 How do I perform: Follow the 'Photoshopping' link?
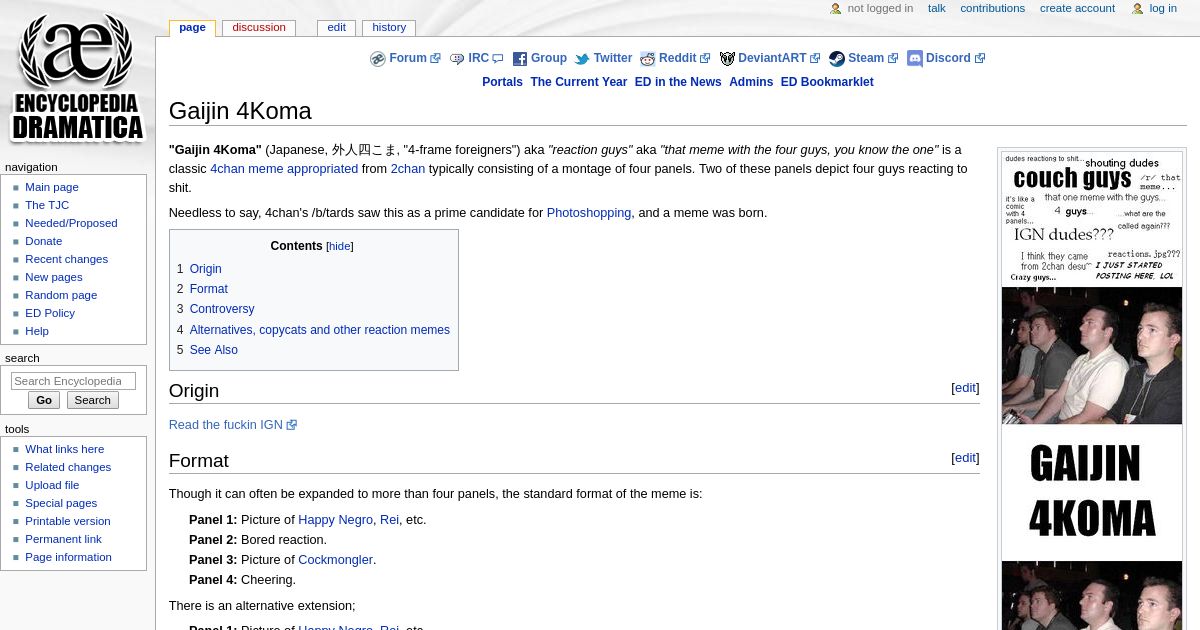point(589,213)
